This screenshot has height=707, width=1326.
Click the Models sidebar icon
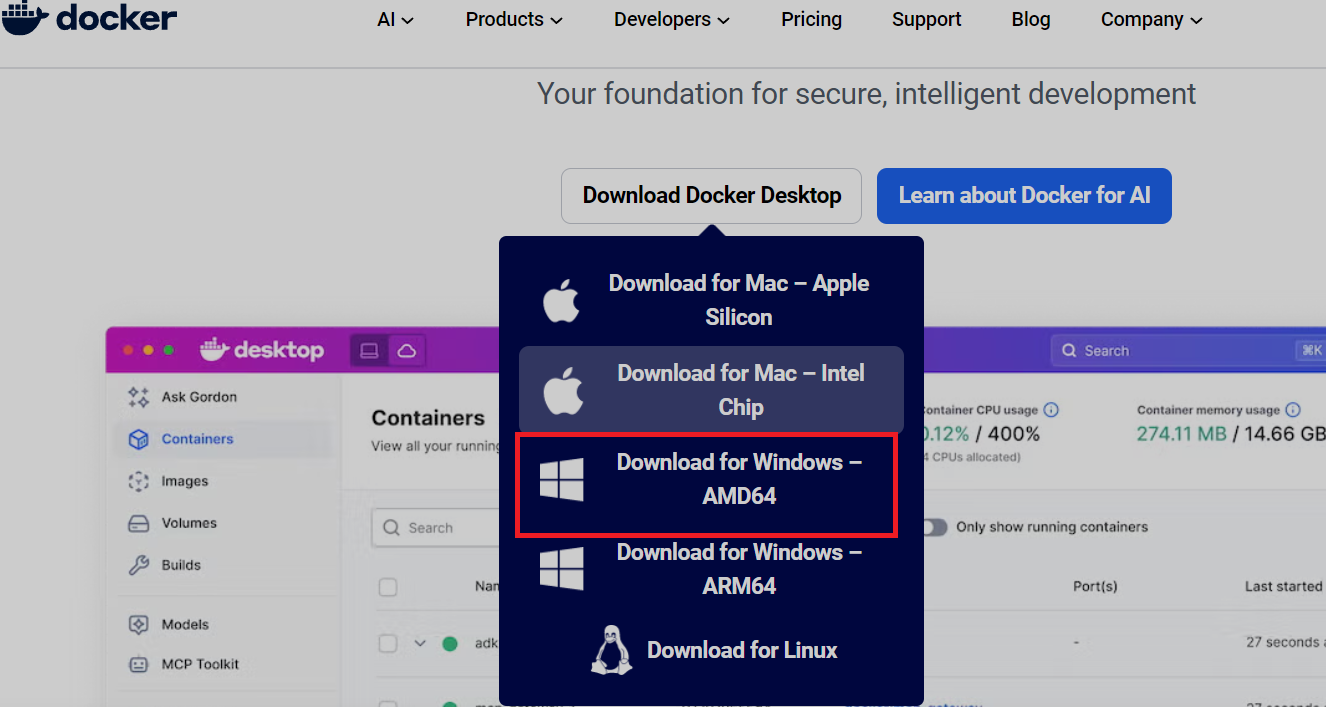pos(139,625)
